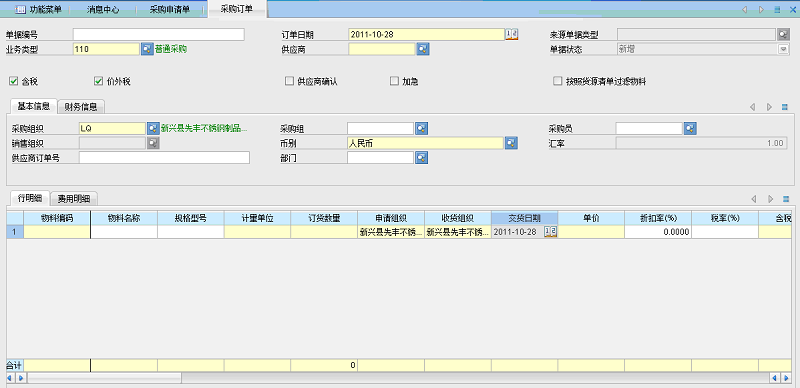Click the horizontal scrollbar below the grid
This screenshot has height=388, width=800.
pos(398,378)
